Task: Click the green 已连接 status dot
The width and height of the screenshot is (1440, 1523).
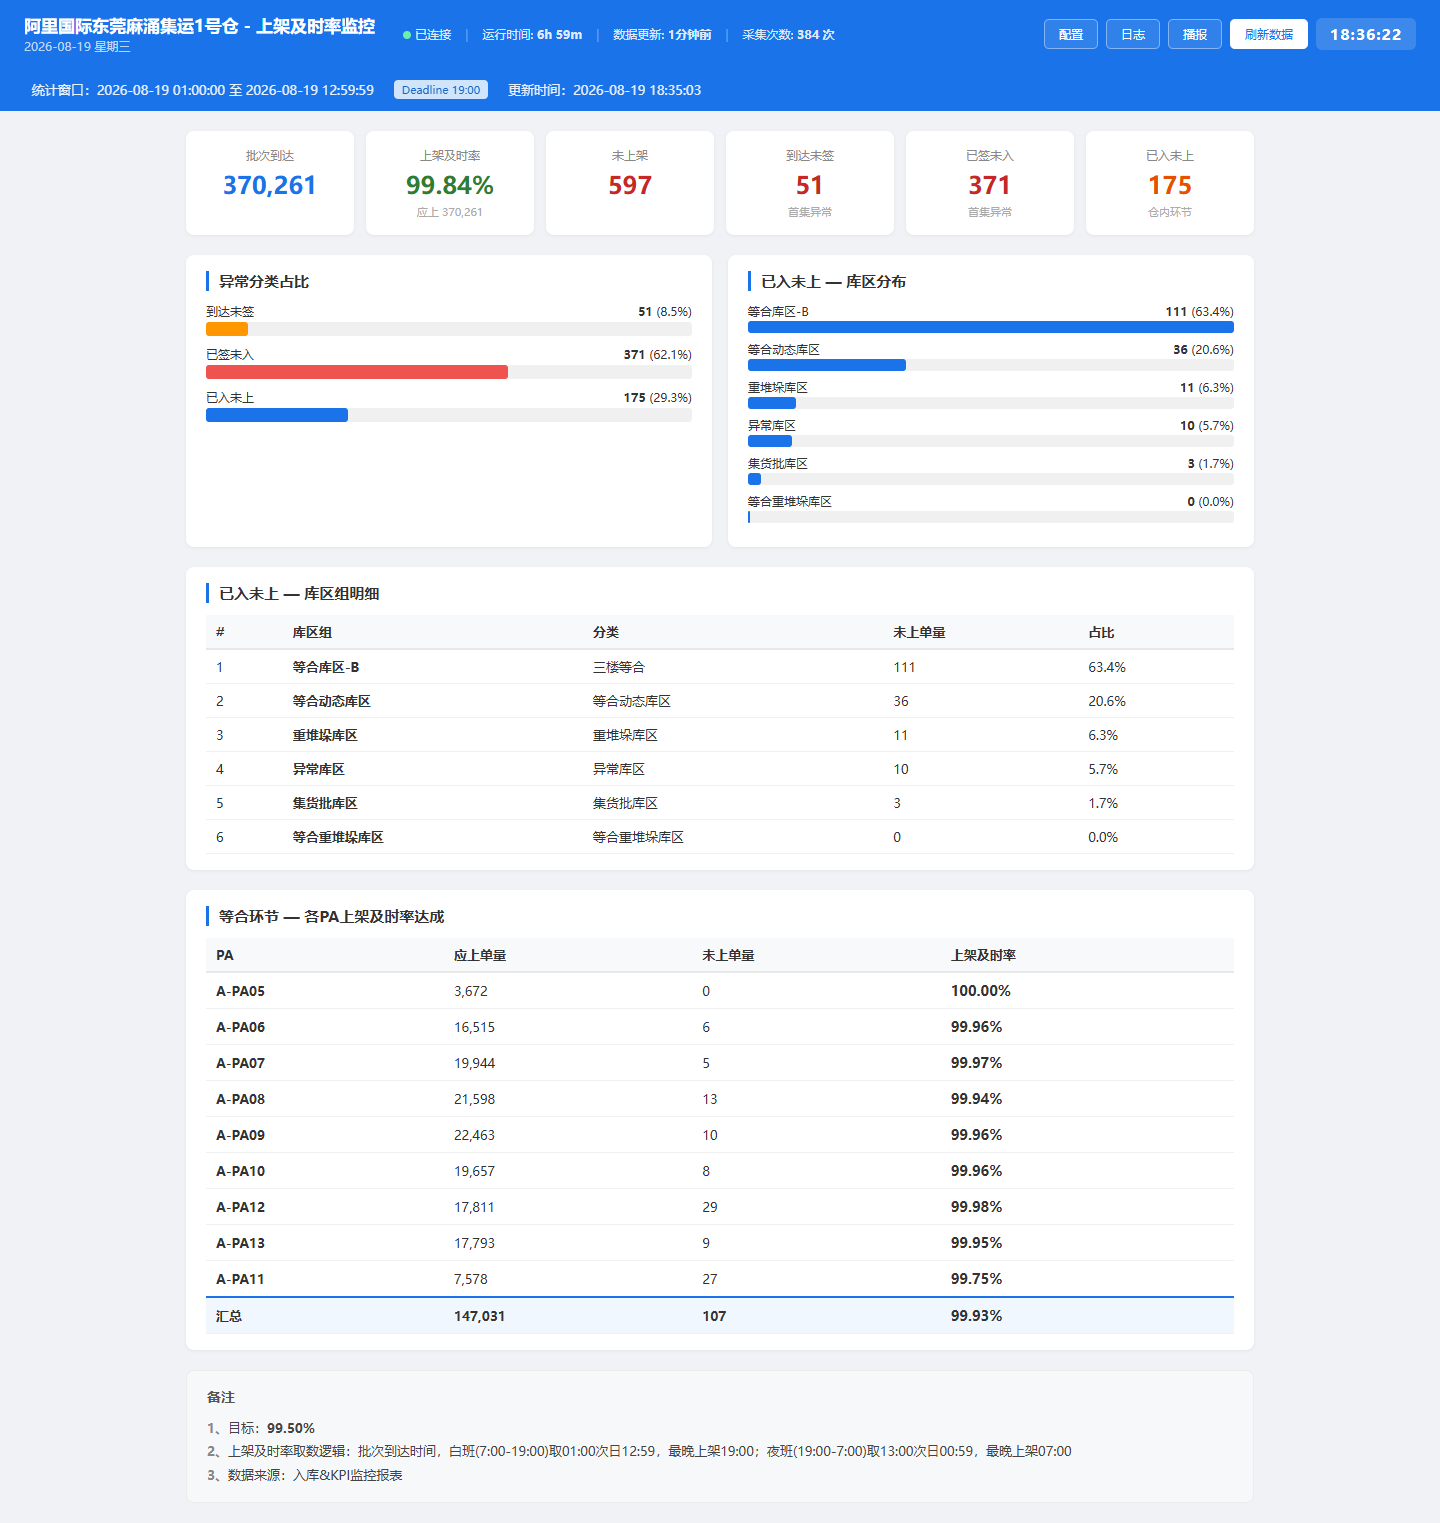Action: click(x=407, y=35)
